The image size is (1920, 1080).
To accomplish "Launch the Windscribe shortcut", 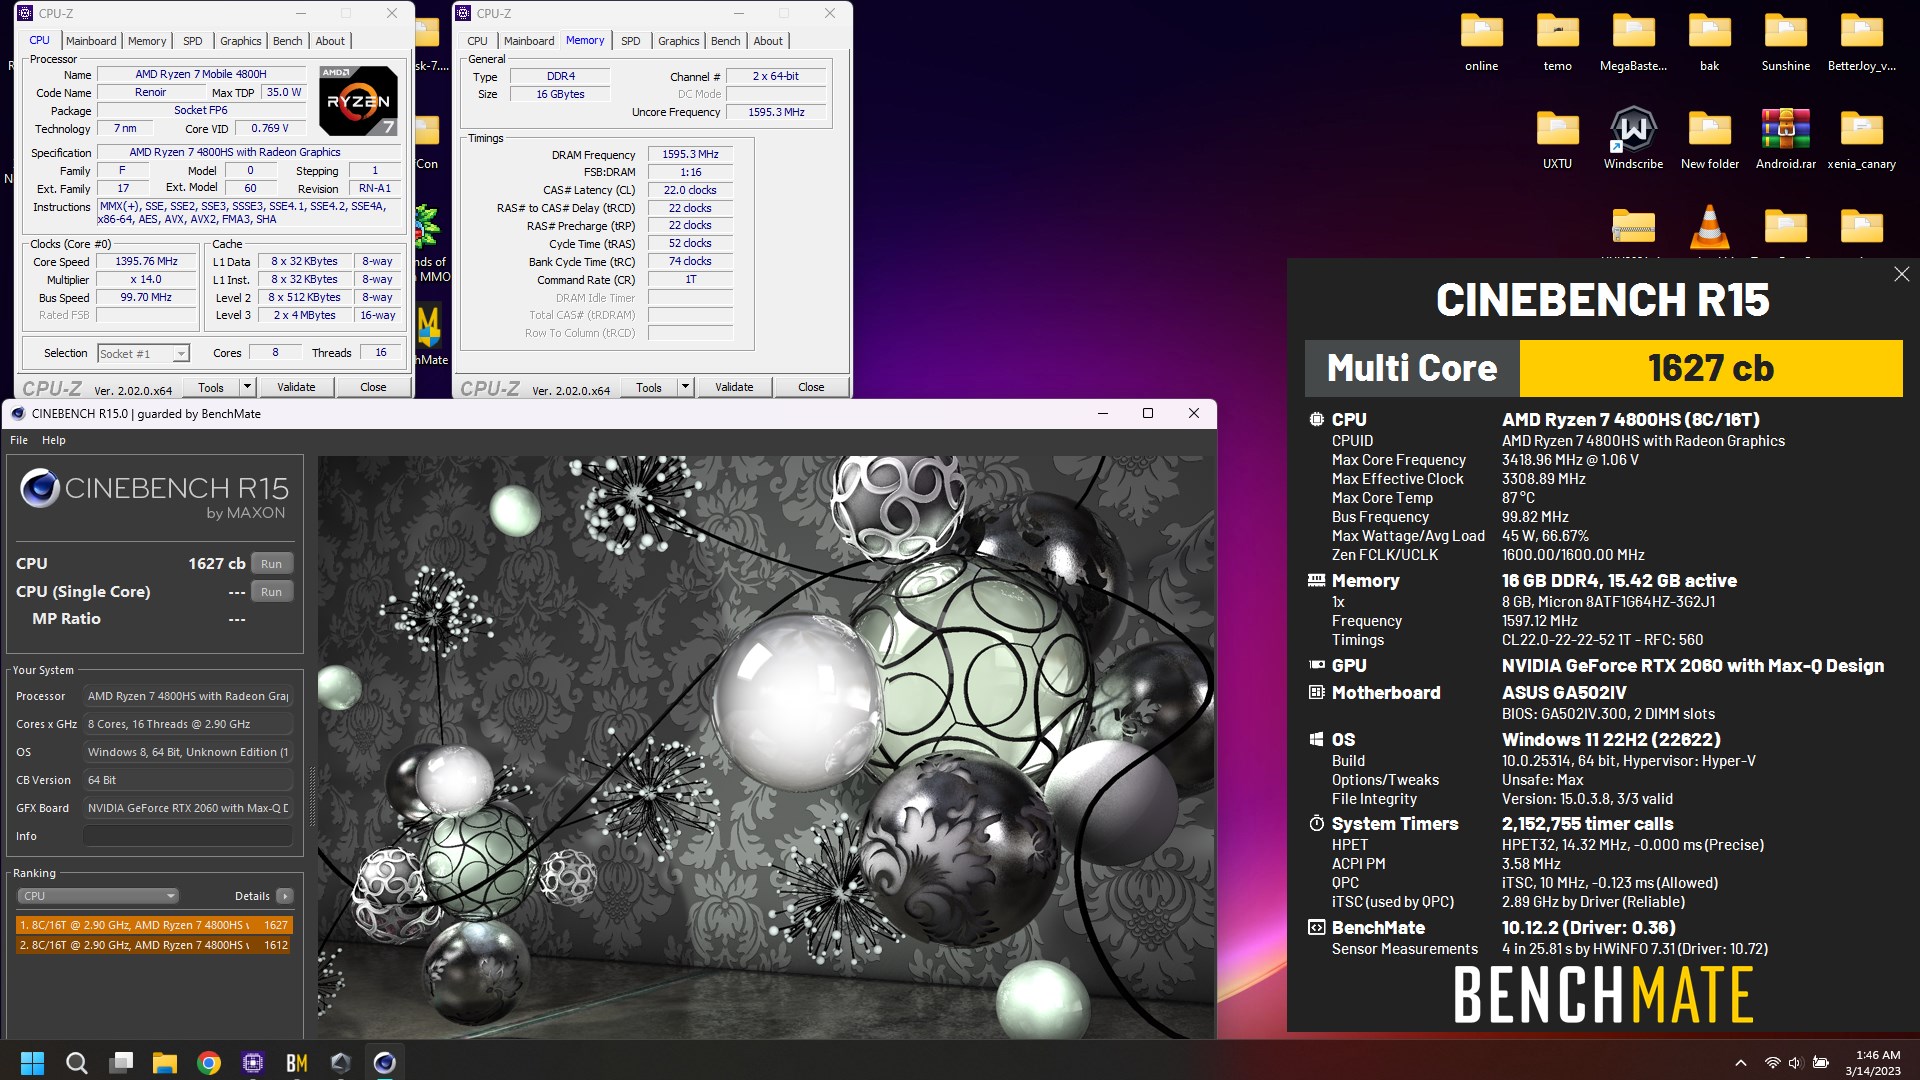I will point(1633,139).
